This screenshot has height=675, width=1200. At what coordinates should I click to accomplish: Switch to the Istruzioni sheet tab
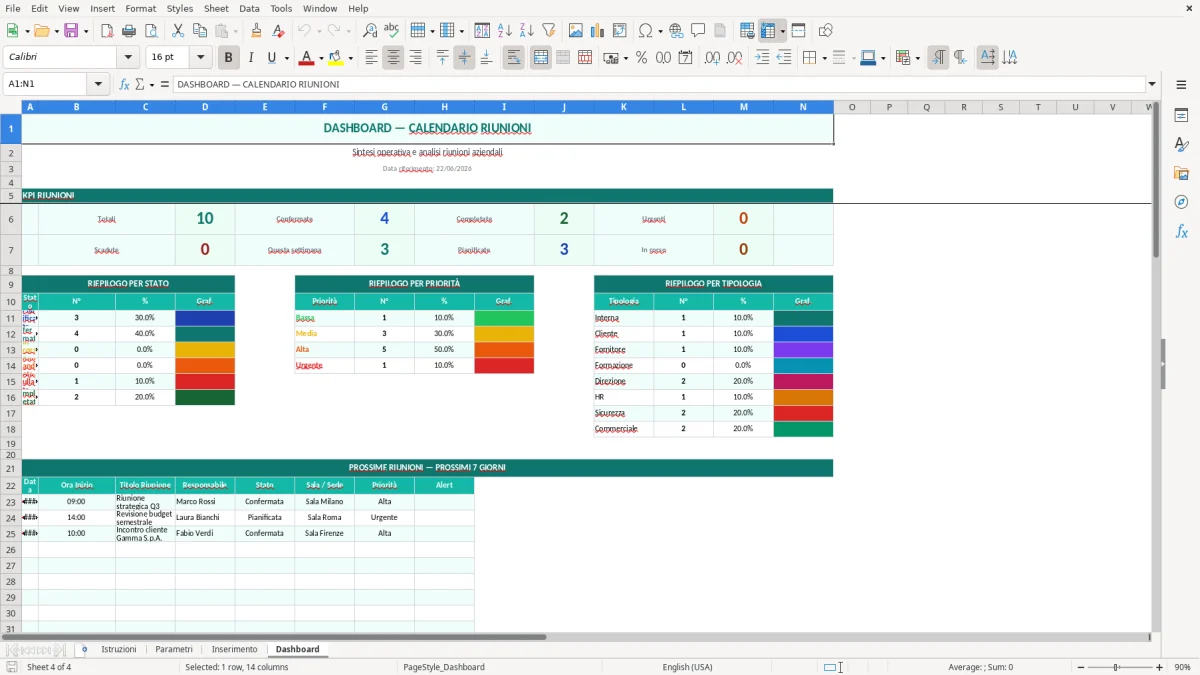(119, 649)
